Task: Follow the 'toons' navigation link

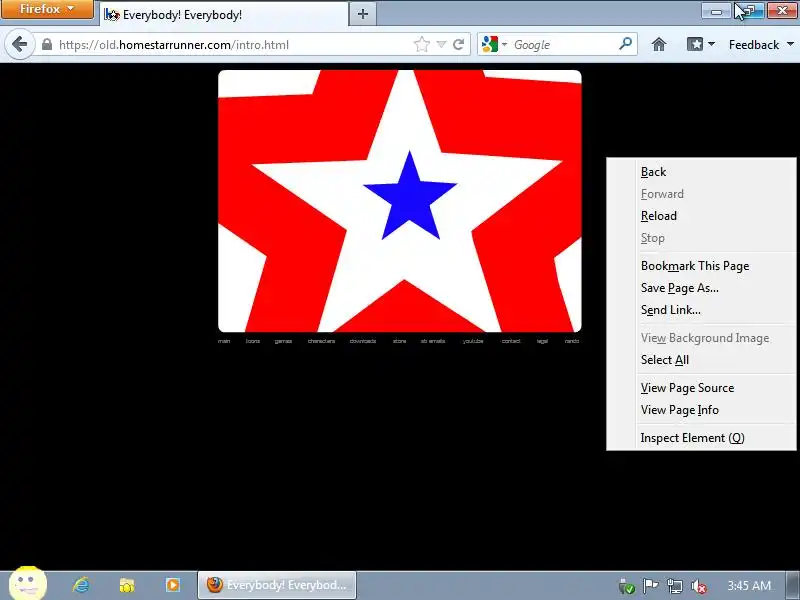Action: click(x=253, y=341)
